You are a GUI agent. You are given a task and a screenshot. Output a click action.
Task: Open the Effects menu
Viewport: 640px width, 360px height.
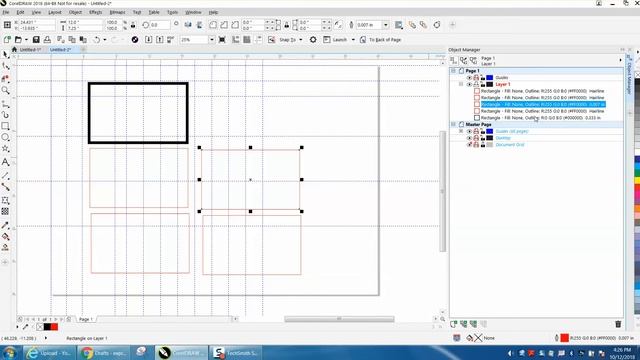(x=96, y=13)
